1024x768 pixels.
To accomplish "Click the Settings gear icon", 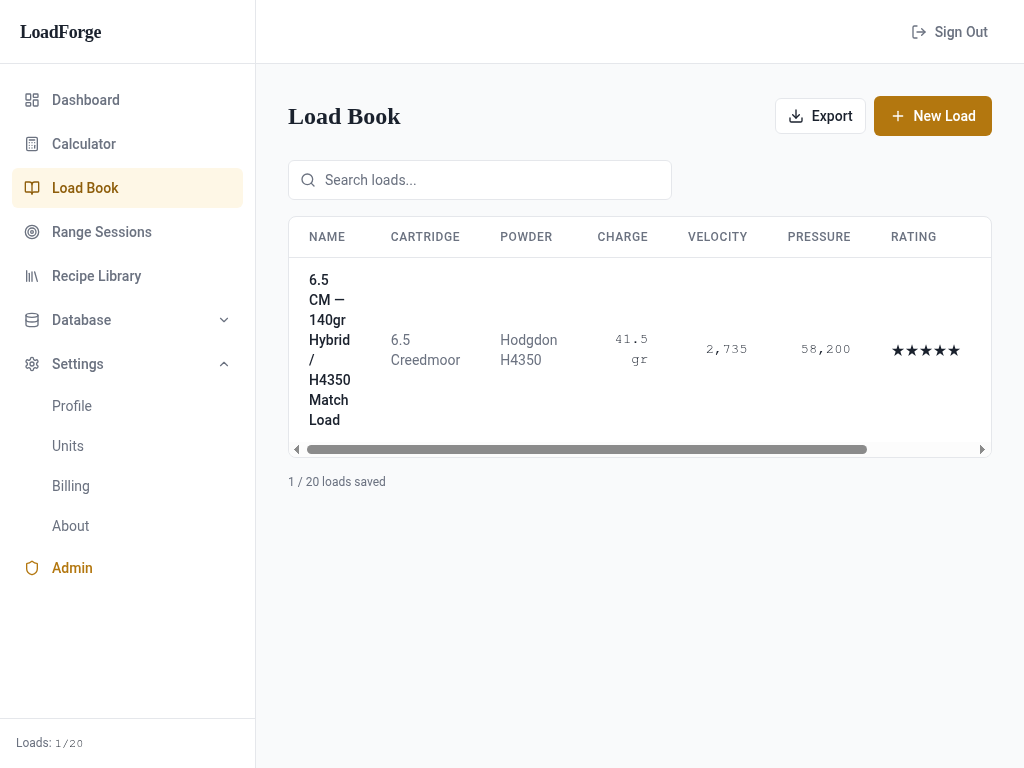I will [x=32, y=364].
